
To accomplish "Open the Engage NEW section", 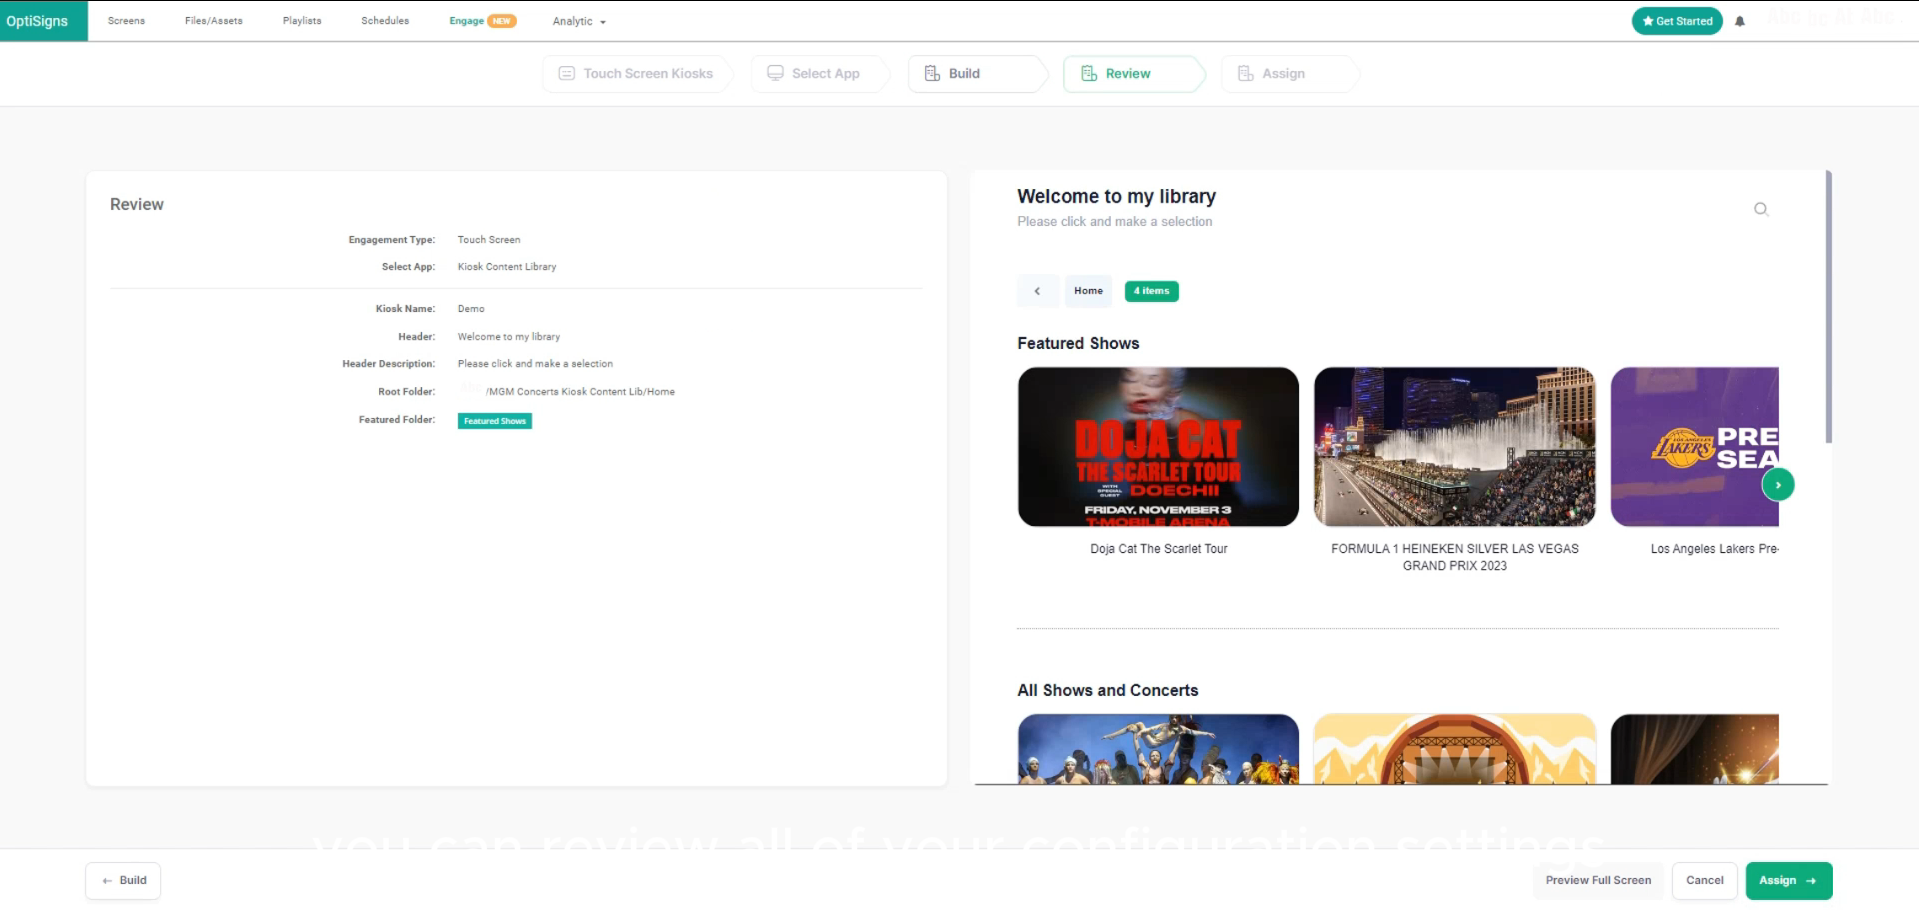I will (x=483, y=21).
